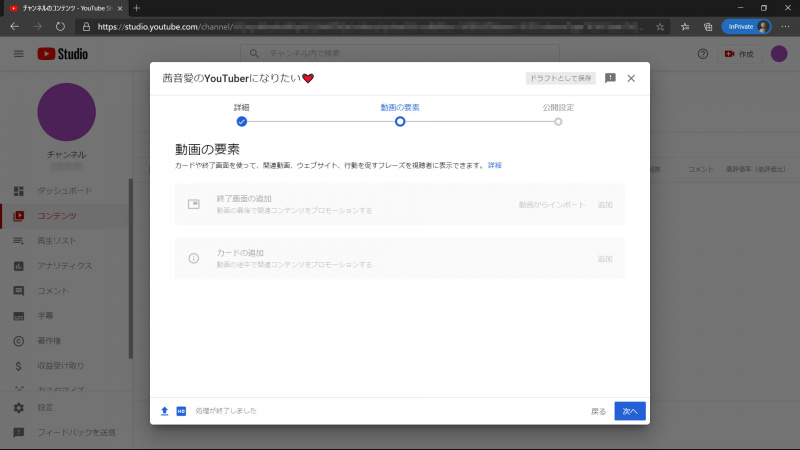Image resolution: width=800 pixels, height=450 pixels.
Task: Click the browser back arrow
Action: (15, 27)
